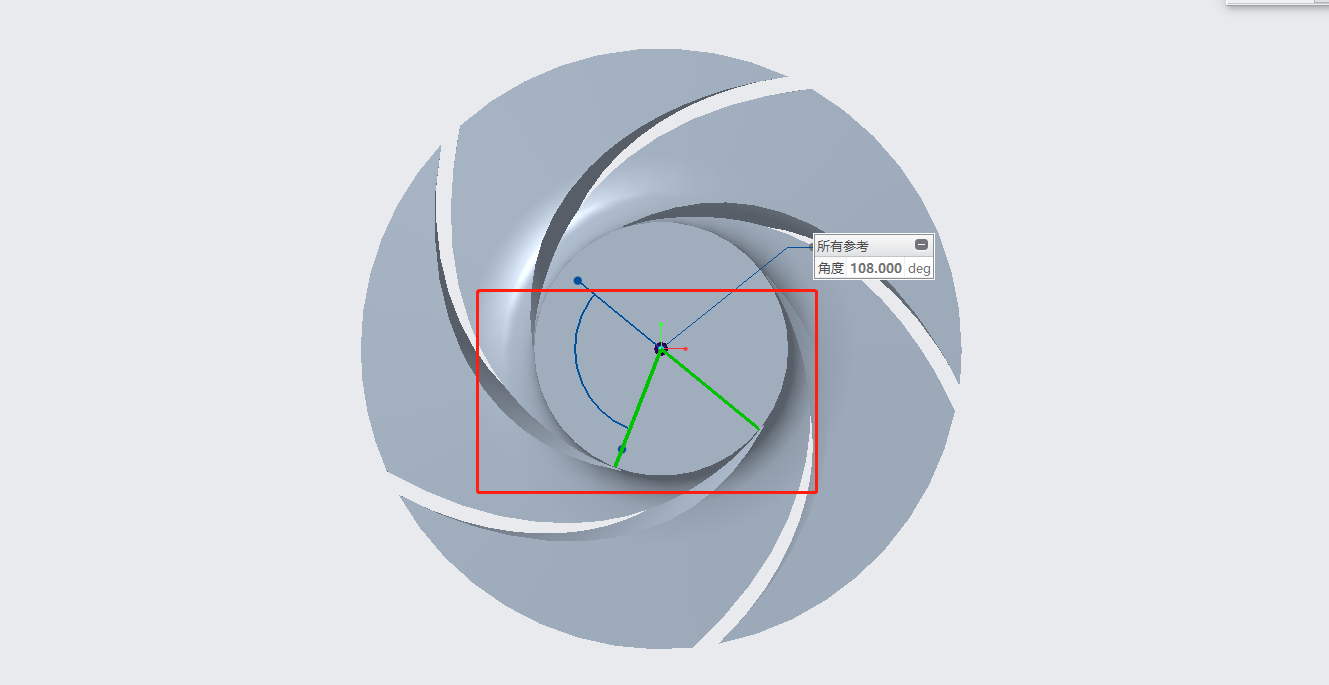Click the red X-axis arrow tip
The width and height of the screenshot is (1329, 685).
tap(686, 348)
